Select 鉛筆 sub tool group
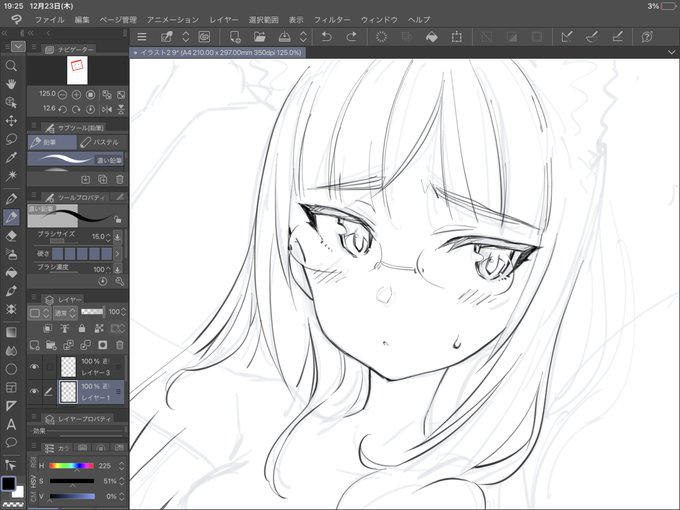This screenshot has height=510, width=680. tap(52, 142)
